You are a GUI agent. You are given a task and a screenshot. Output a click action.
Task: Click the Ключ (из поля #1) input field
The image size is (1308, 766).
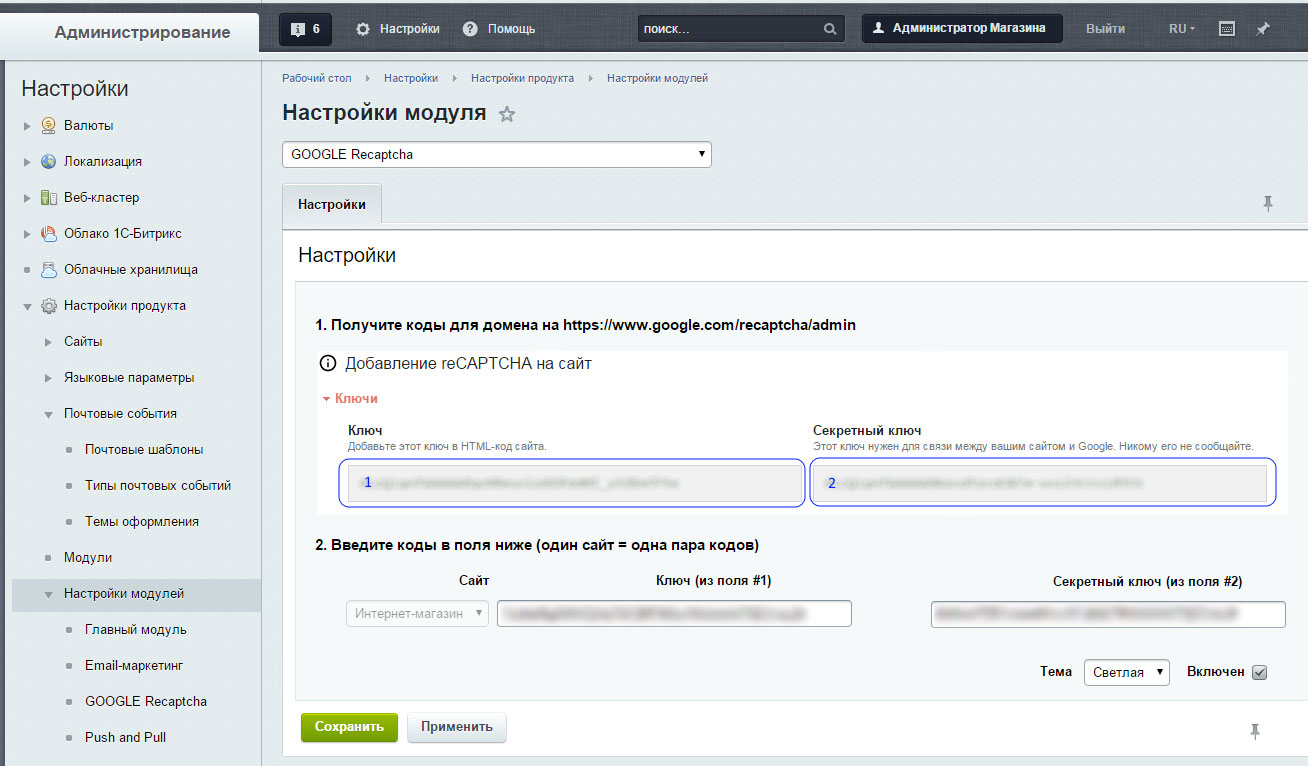674,613
